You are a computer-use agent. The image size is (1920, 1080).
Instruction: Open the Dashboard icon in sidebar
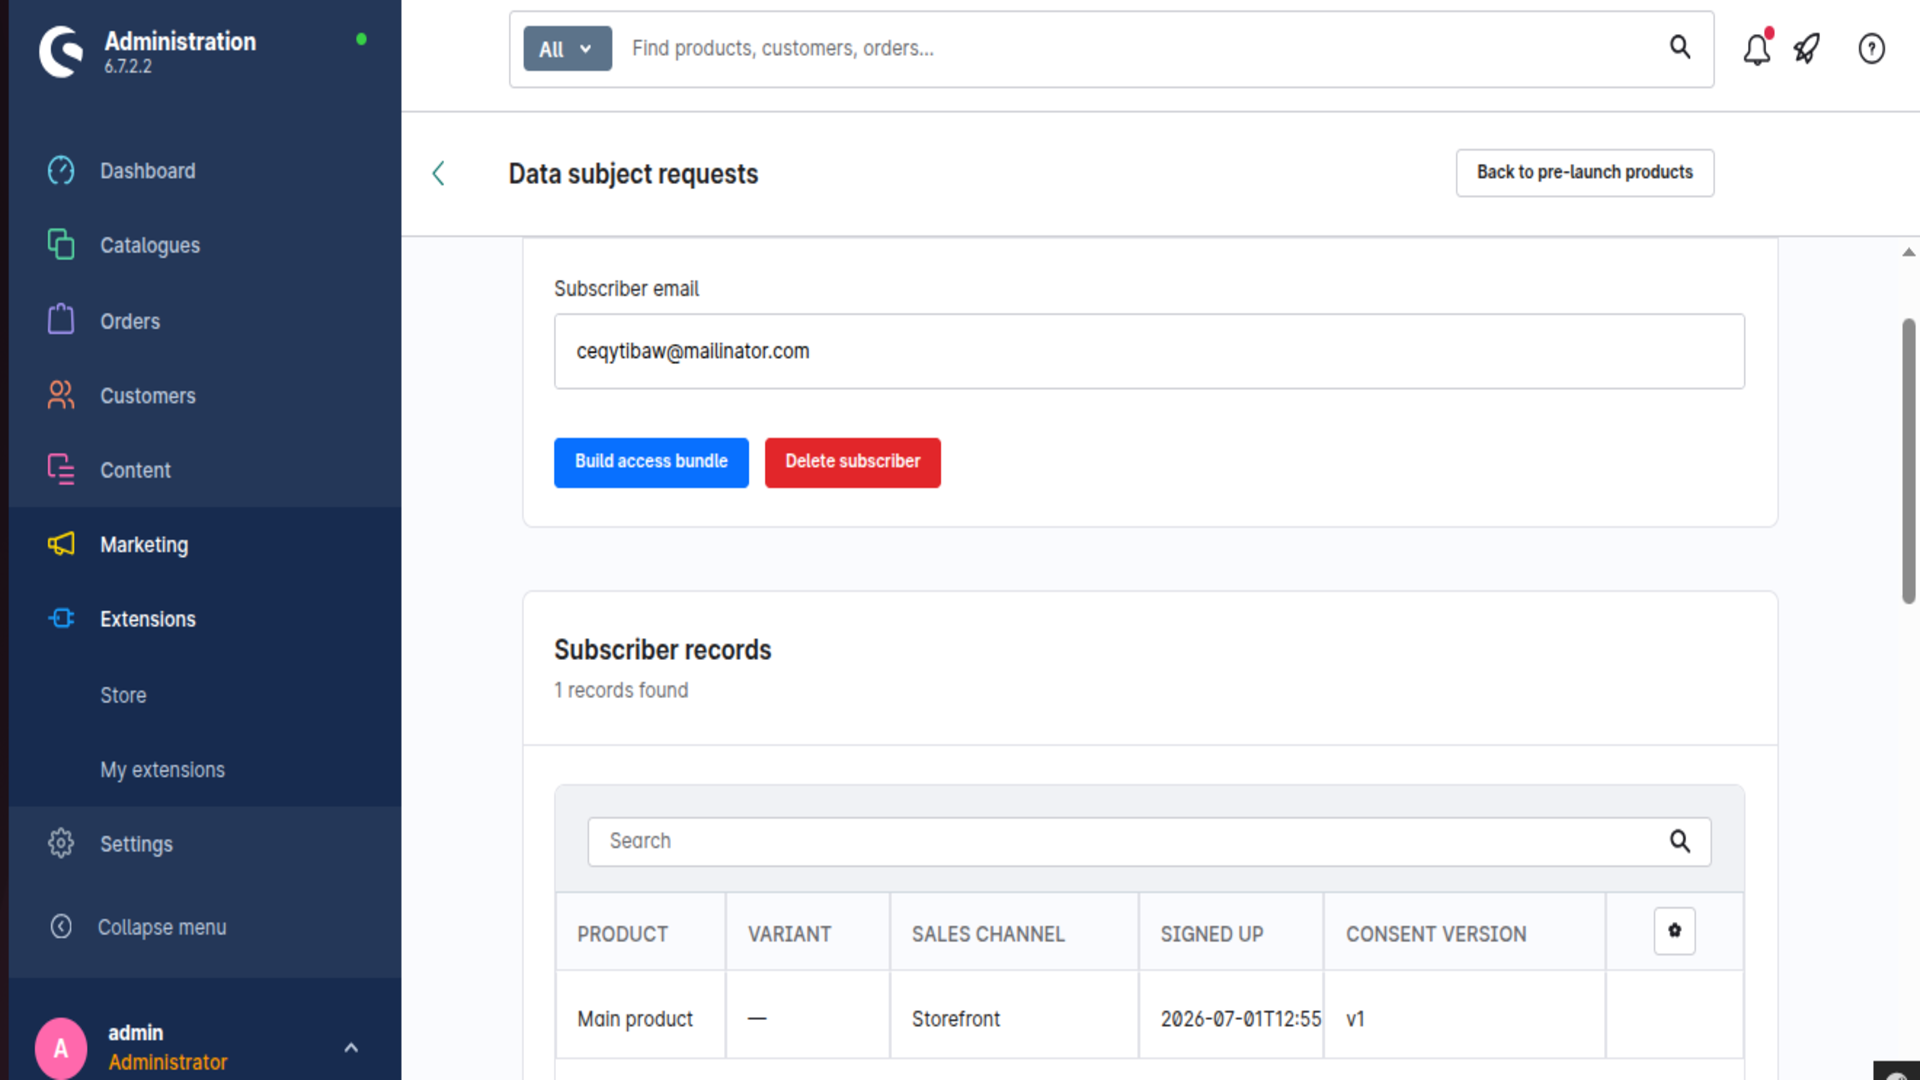61,170
